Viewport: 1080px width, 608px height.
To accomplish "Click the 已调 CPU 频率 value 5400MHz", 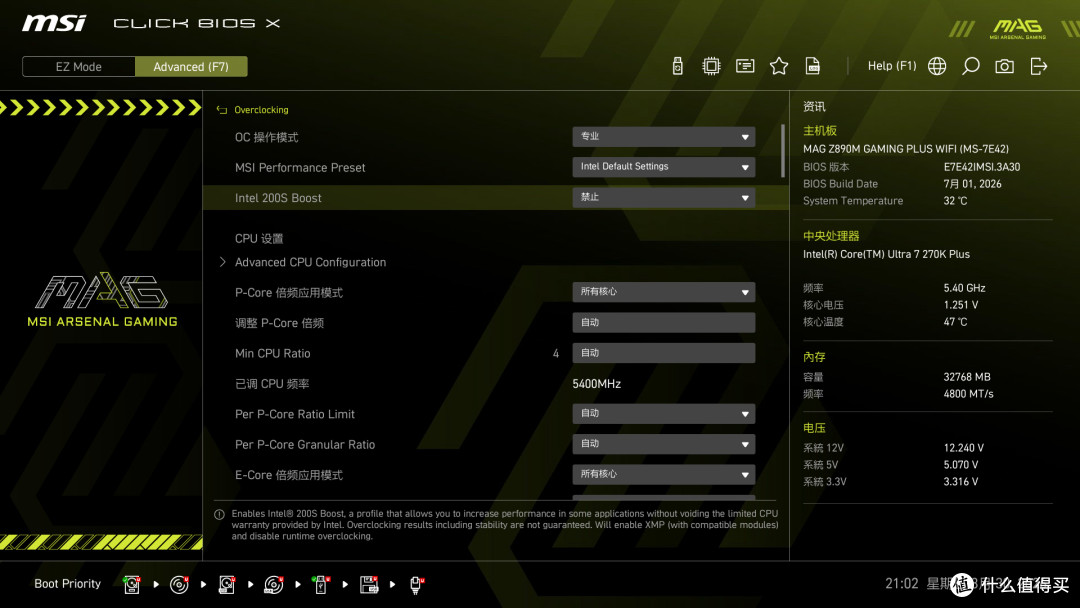I will point(596,384).
